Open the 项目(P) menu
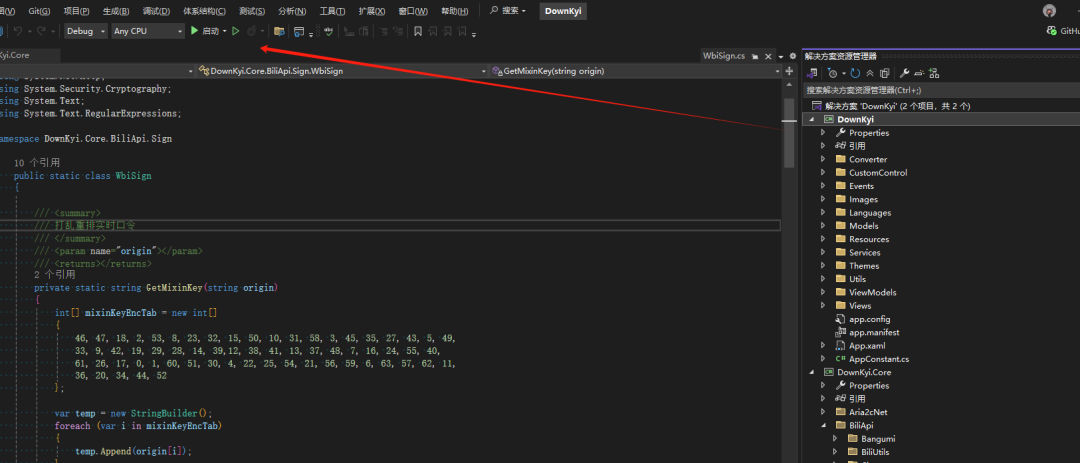 [x=76, y=12]
